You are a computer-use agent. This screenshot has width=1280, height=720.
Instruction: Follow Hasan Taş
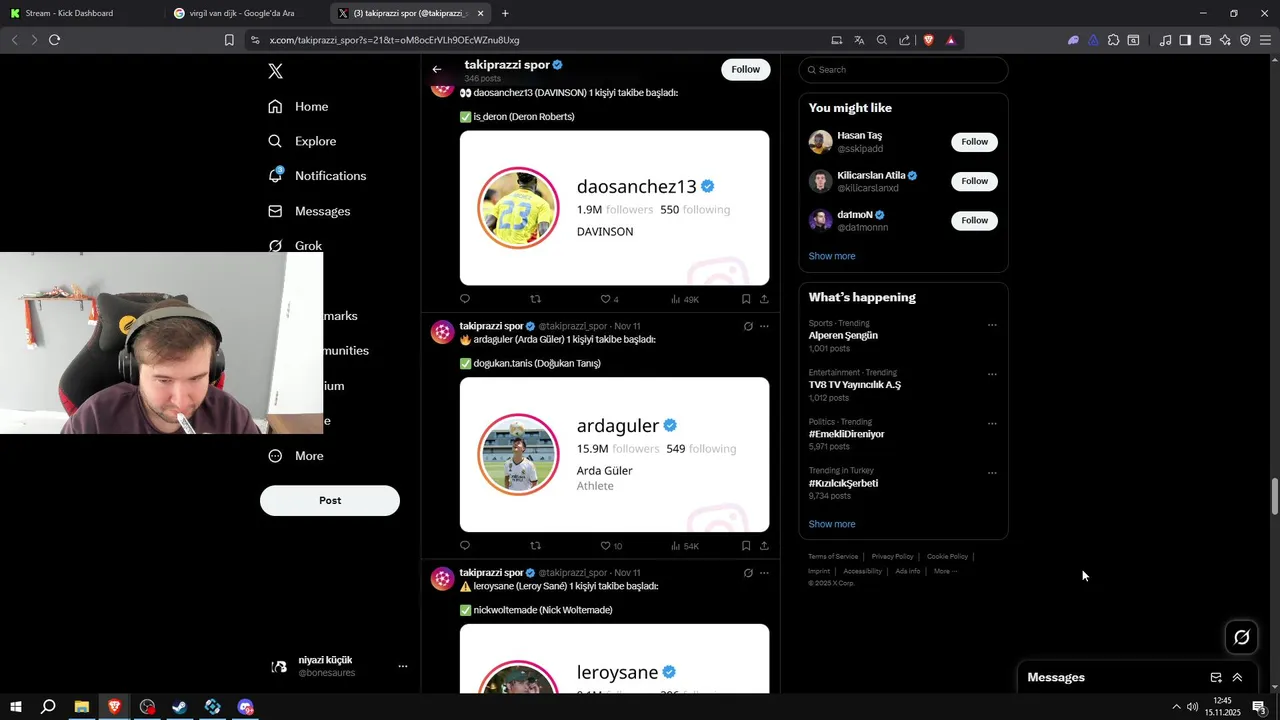pos(974,142)
